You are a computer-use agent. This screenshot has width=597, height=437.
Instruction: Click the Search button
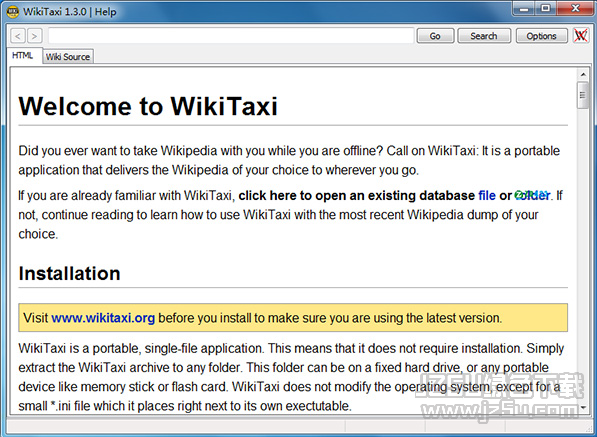tap(484, 36)
